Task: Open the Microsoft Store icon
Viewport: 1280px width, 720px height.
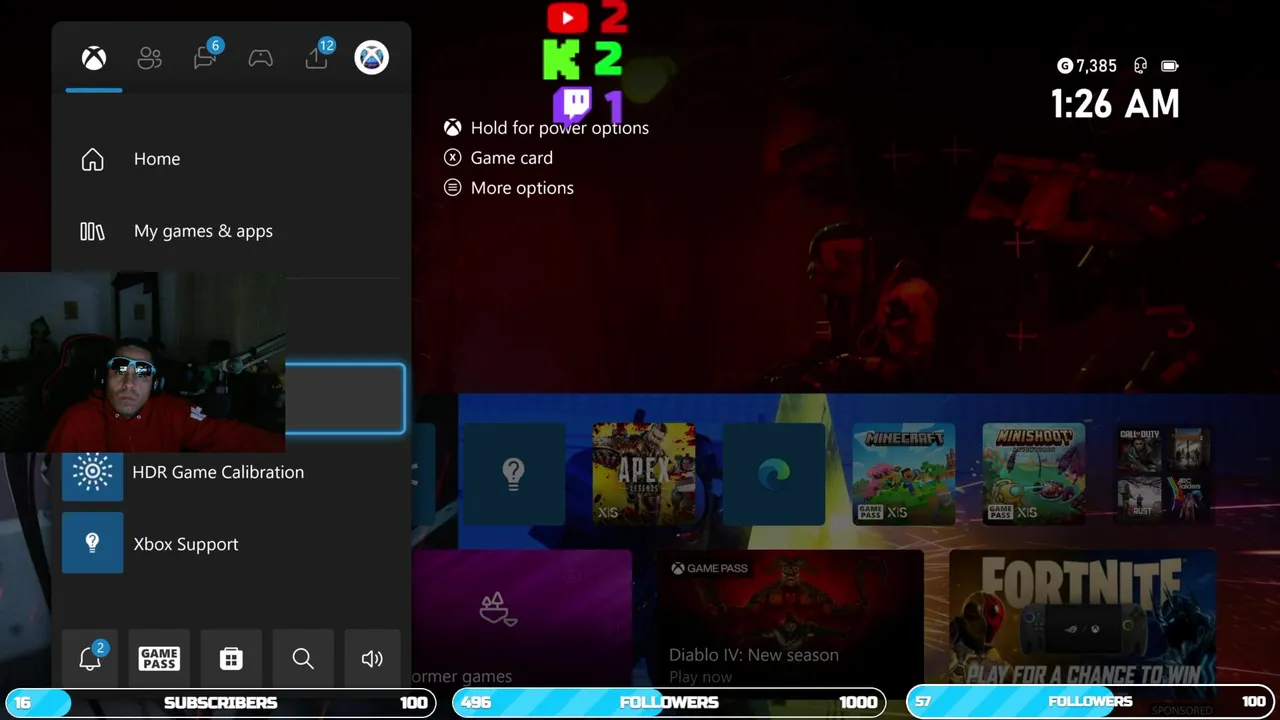Action: click(231, 658)
